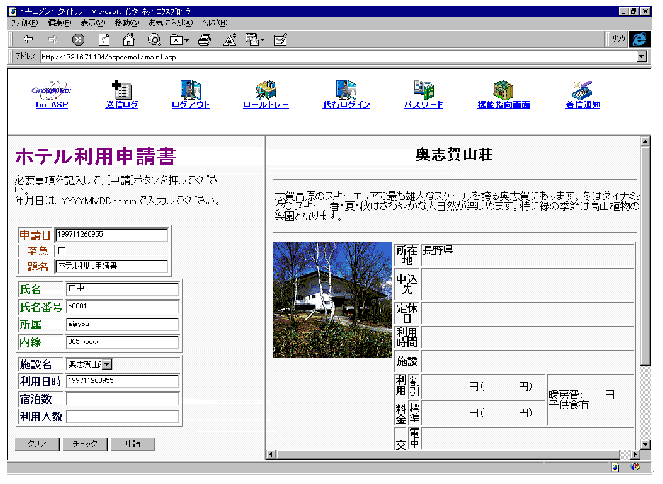663x484 pixels.
Task: Go back with the browser Back arrow
Action: [28, 40]
